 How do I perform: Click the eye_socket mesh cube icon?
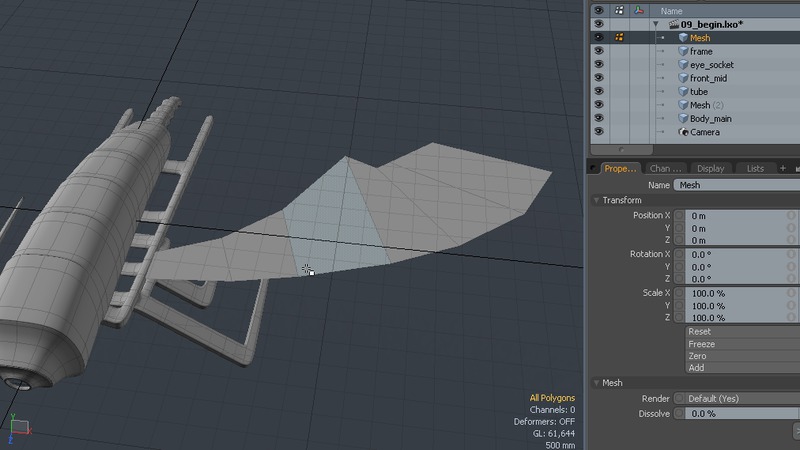683,65
